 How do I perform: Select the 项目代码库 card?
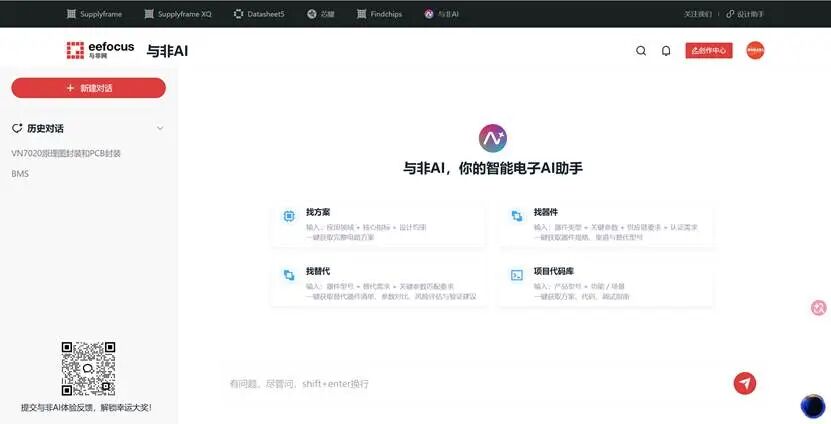coord(605,284)
